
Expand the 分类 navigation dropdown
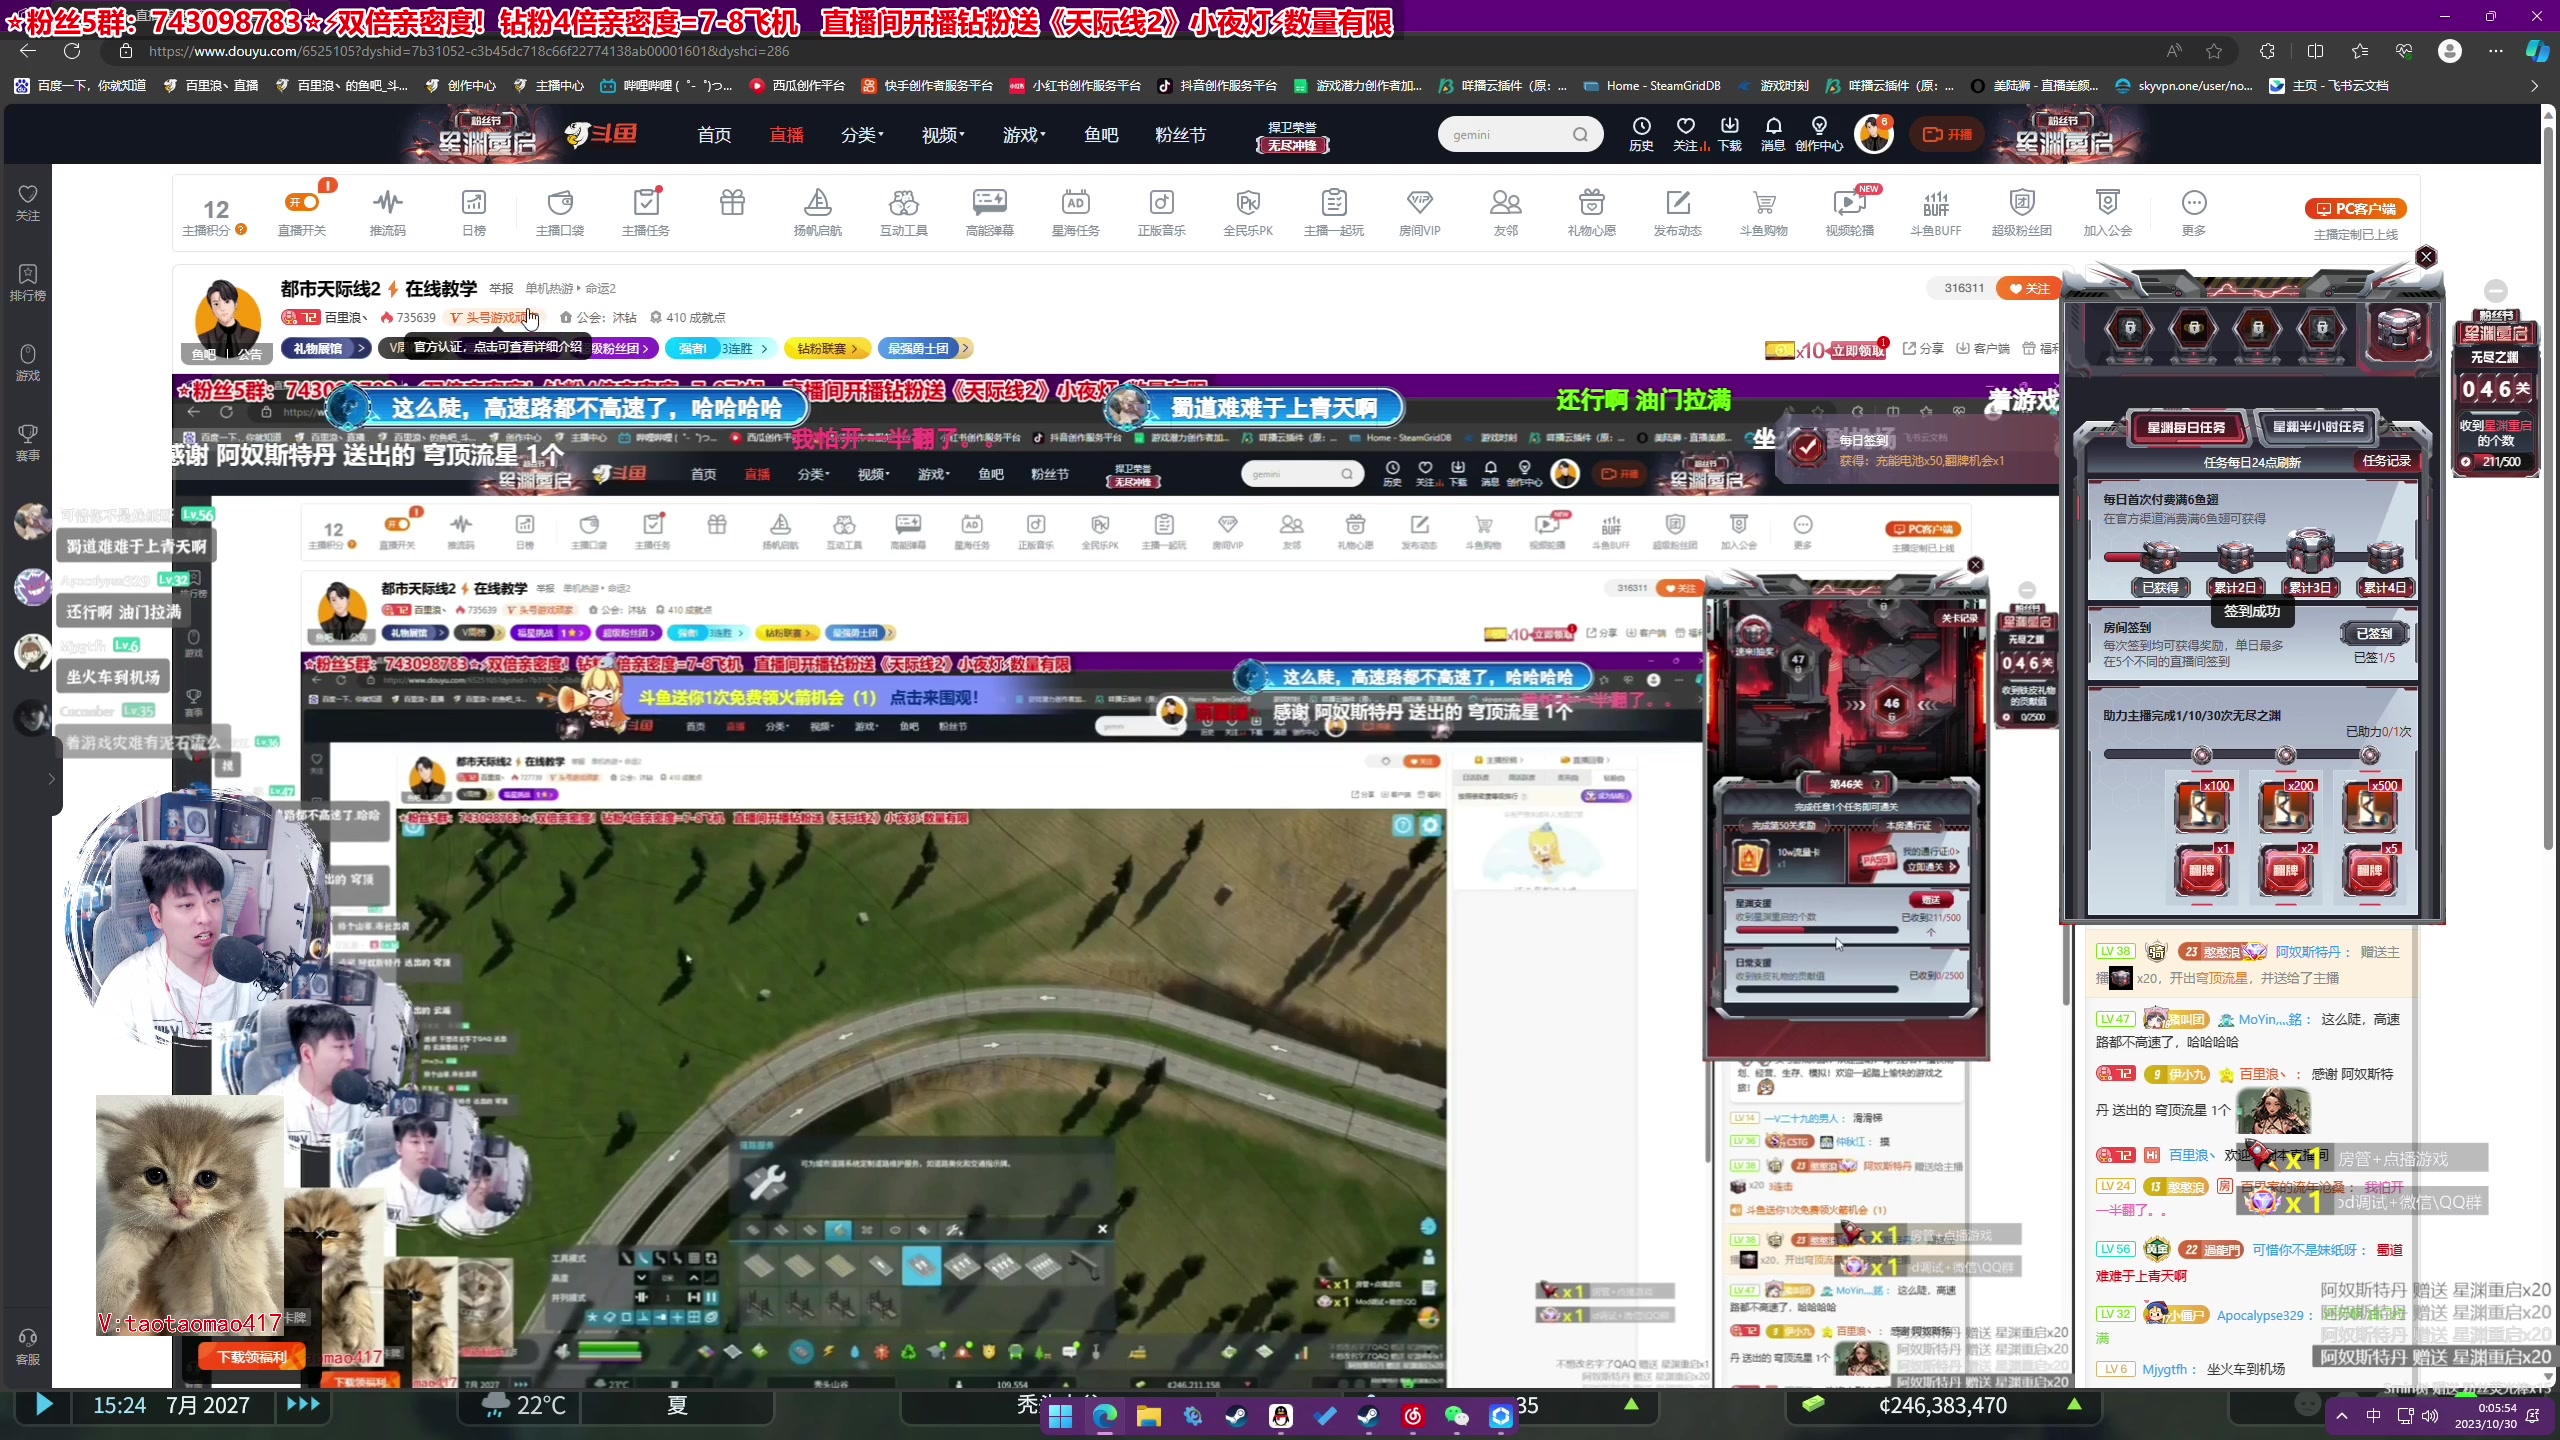862,135
